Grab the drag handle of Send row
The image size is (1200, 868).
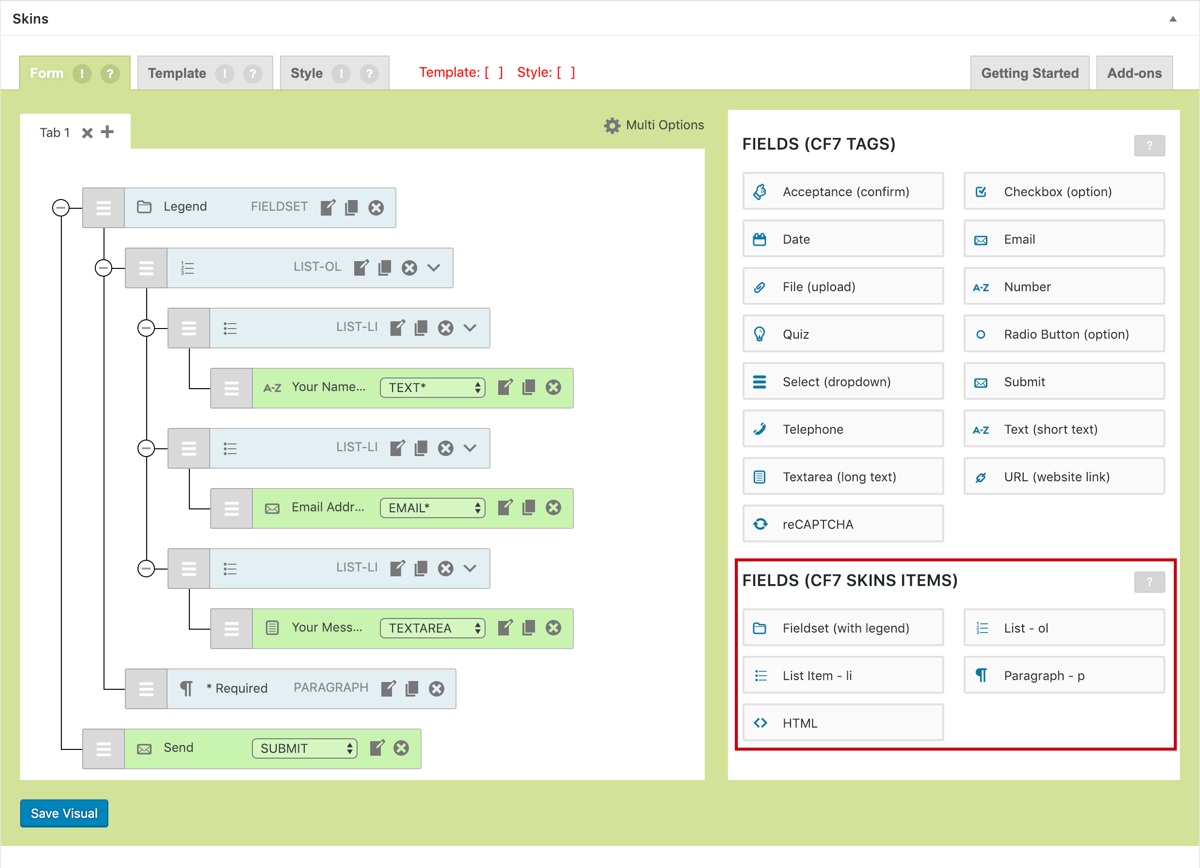pyautogui.click(x=103, y=748)
